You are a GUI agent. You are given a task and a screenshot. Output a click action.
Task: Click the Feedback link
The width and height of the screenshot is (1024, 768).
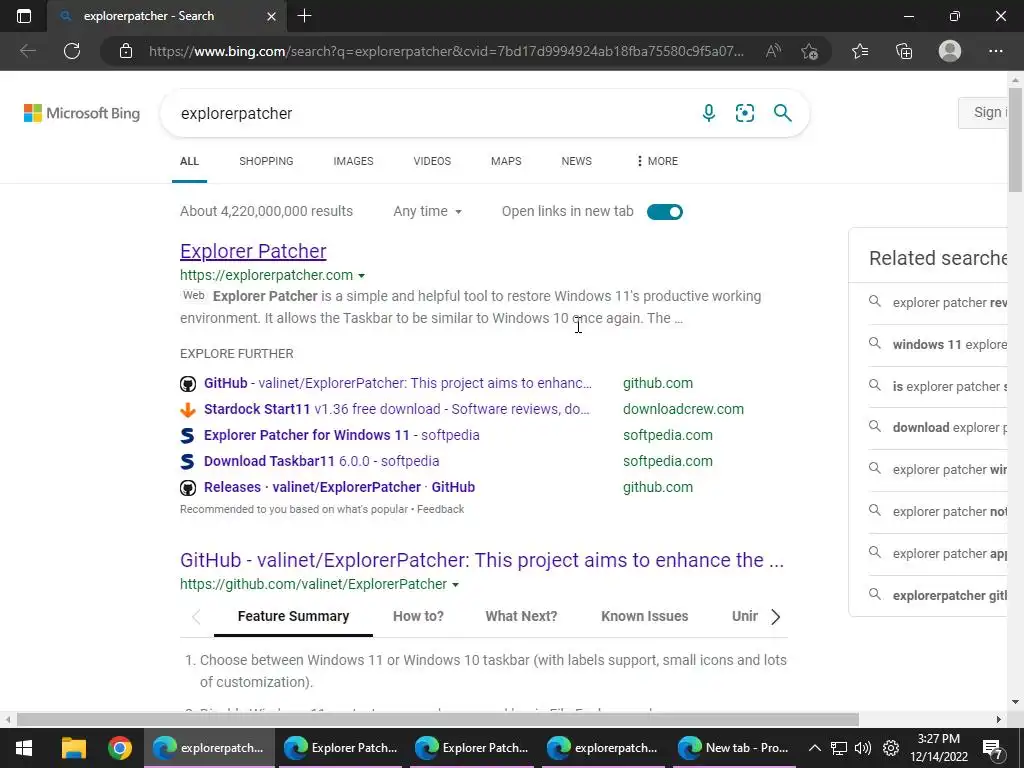[441, 509]
